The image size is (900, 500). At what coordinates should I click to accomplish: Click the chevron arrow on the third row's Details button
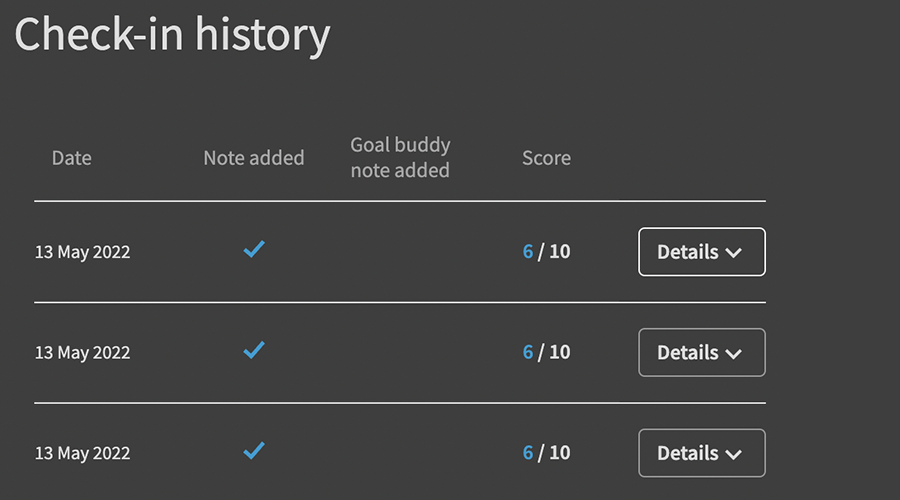coord(734,455)
